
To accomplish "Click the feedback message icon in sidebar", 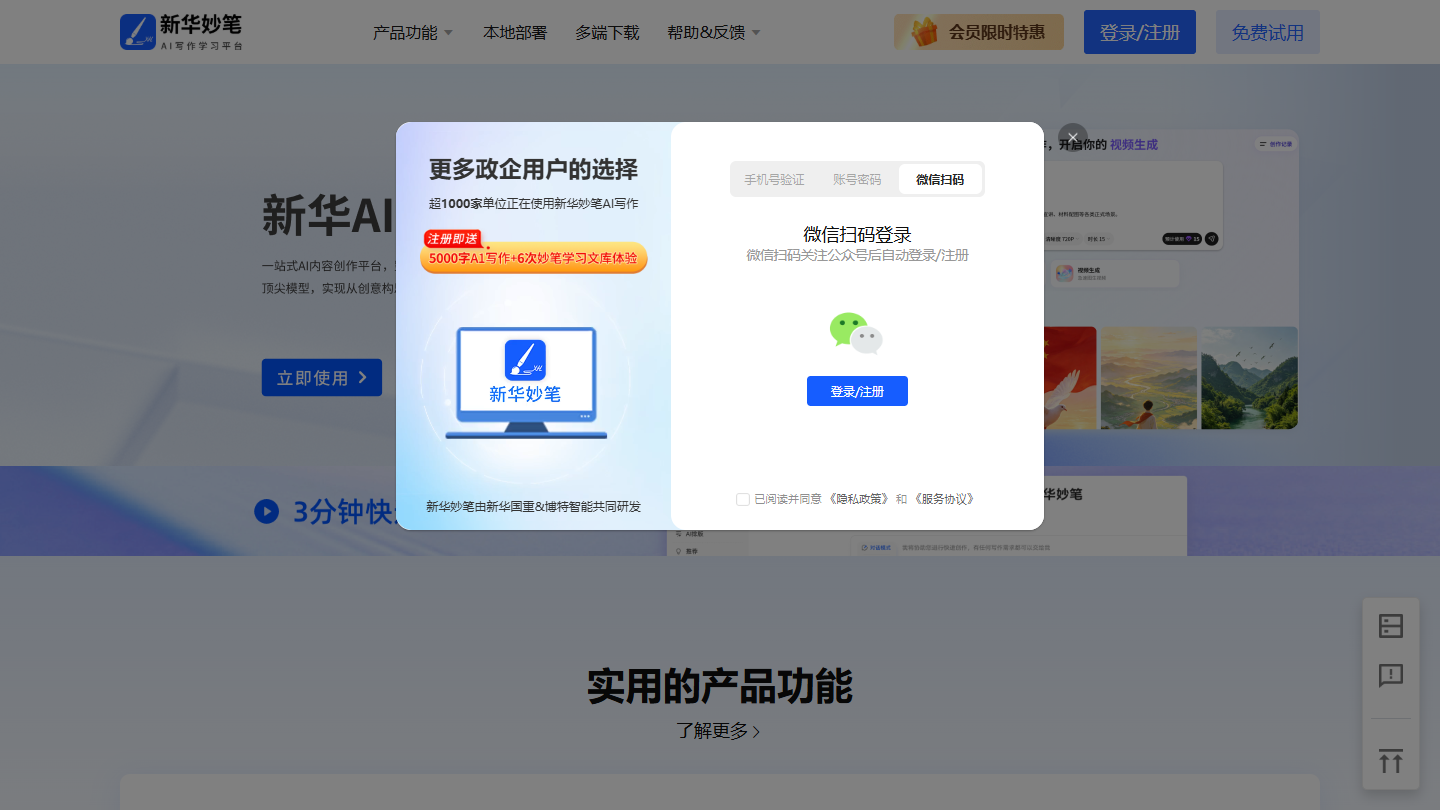I will [x=1391, y=675].
